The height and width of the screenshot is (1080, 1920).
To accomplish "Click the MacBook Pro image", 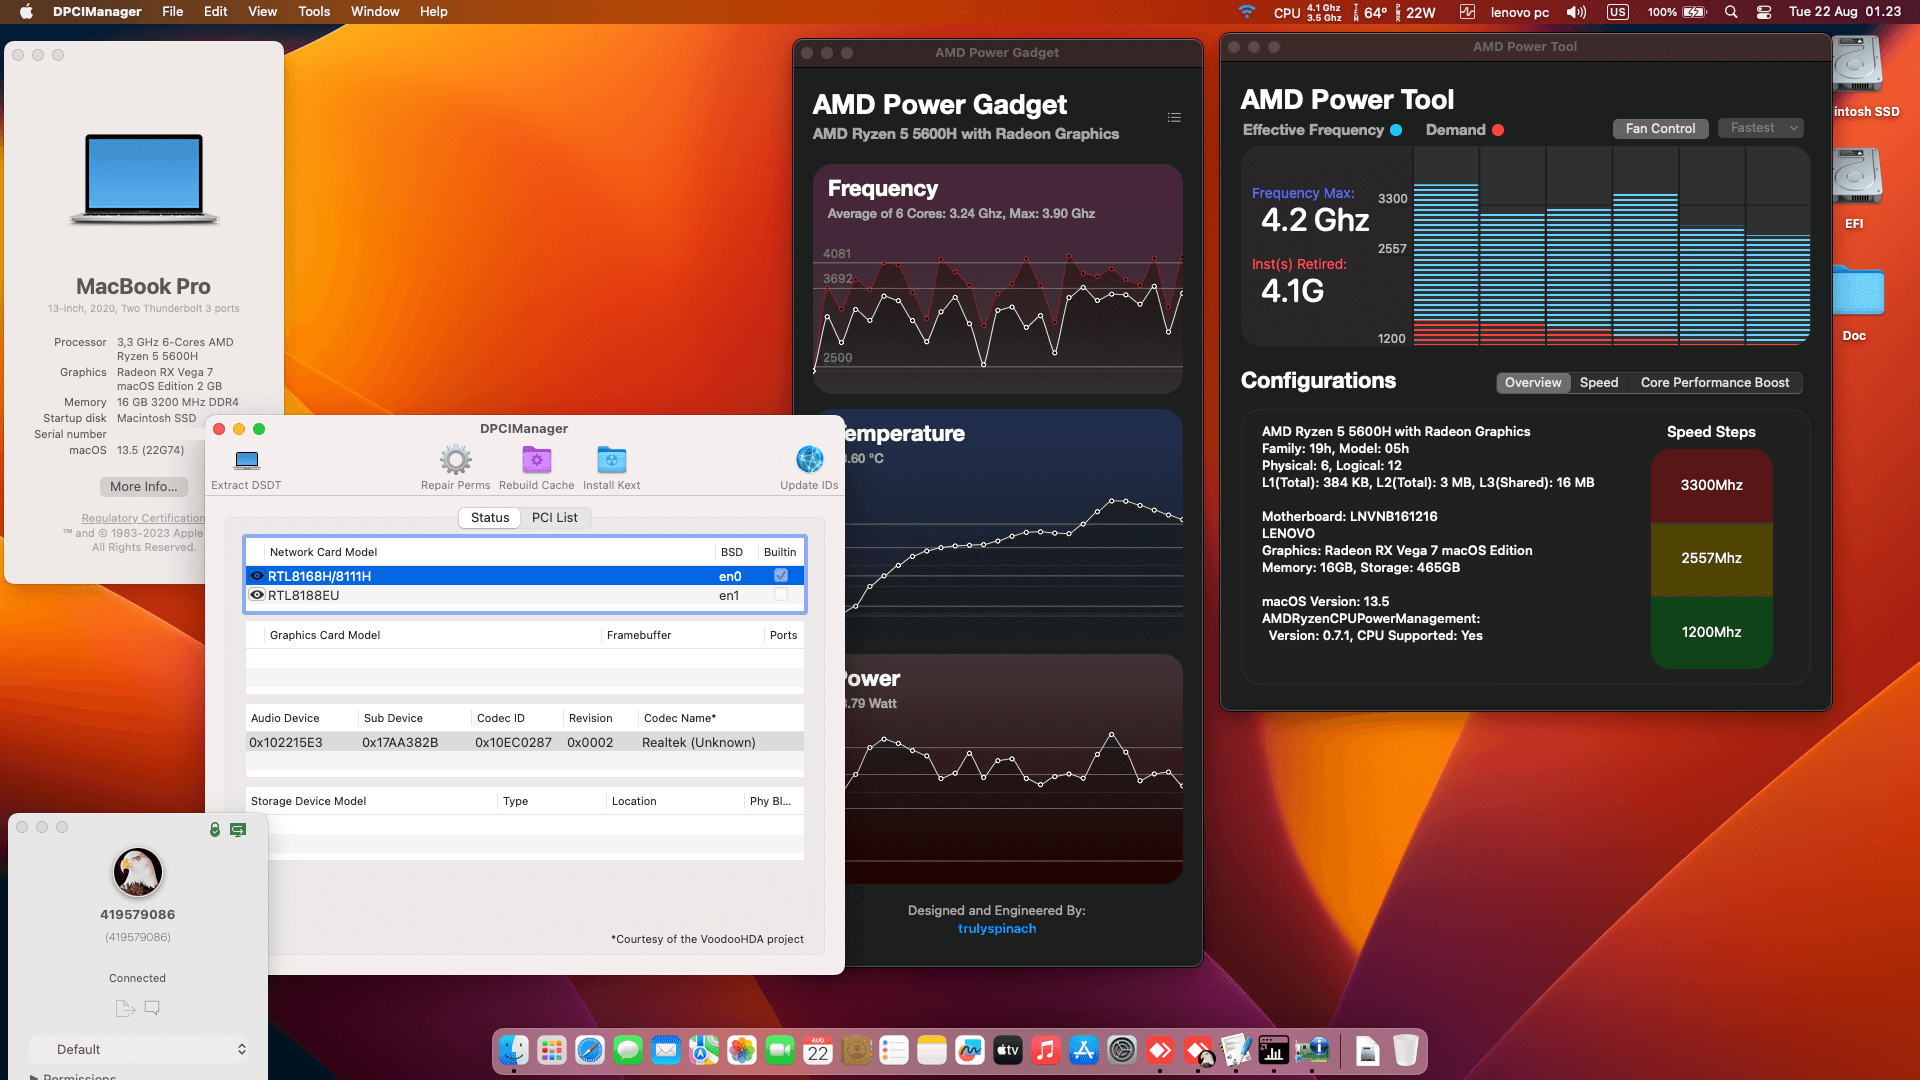I will click(x=144, y=180).
